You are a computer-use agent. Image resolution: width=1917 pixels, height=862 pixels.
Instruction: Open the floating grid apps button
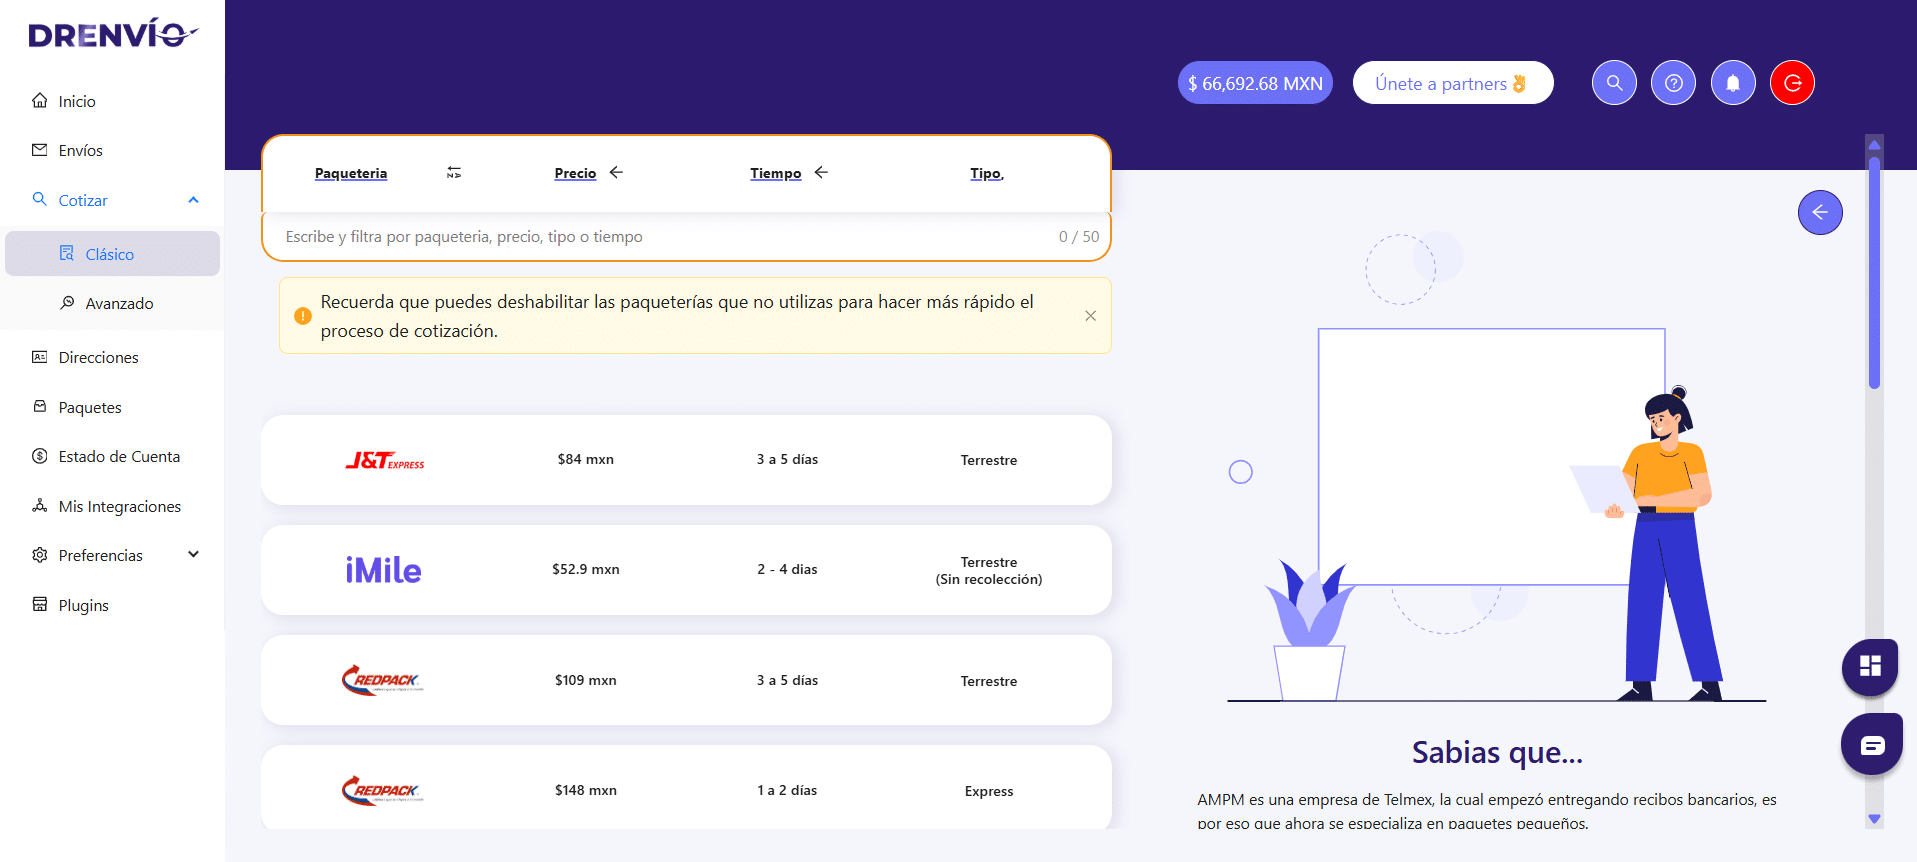click(1869, 666)
